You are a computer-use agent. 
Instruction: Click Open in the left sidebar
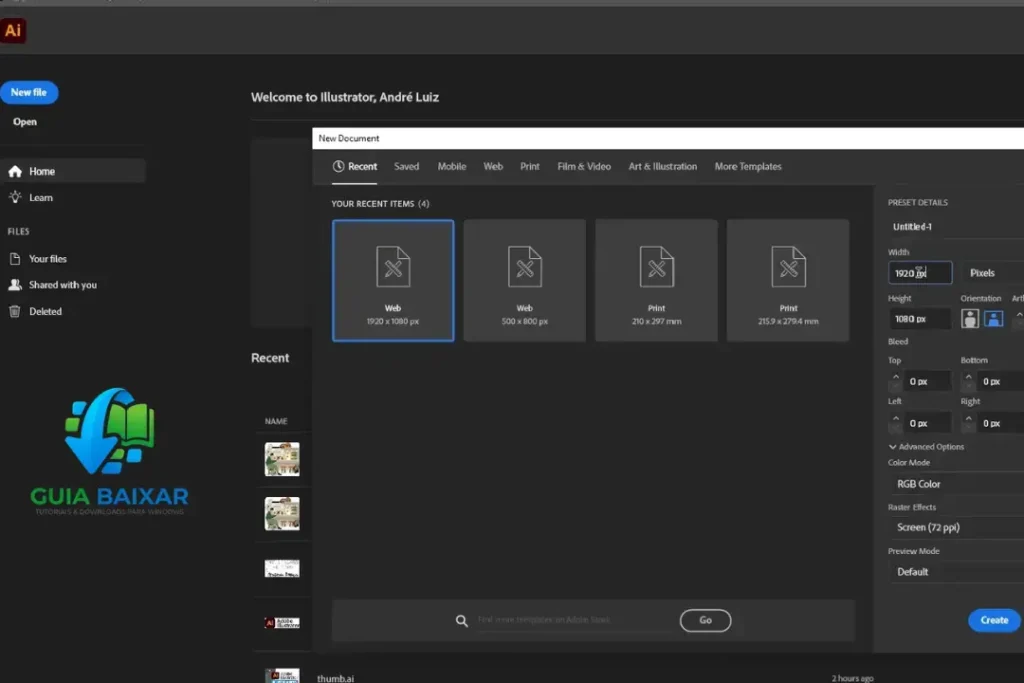(x=25, y=121)
